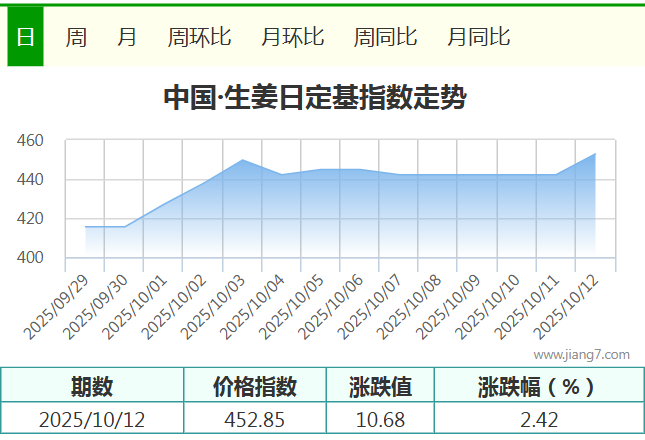Screen dimensions: 645x440
Task: Click the 2025/10/03 peak point on chart
Action: point(243,160)
